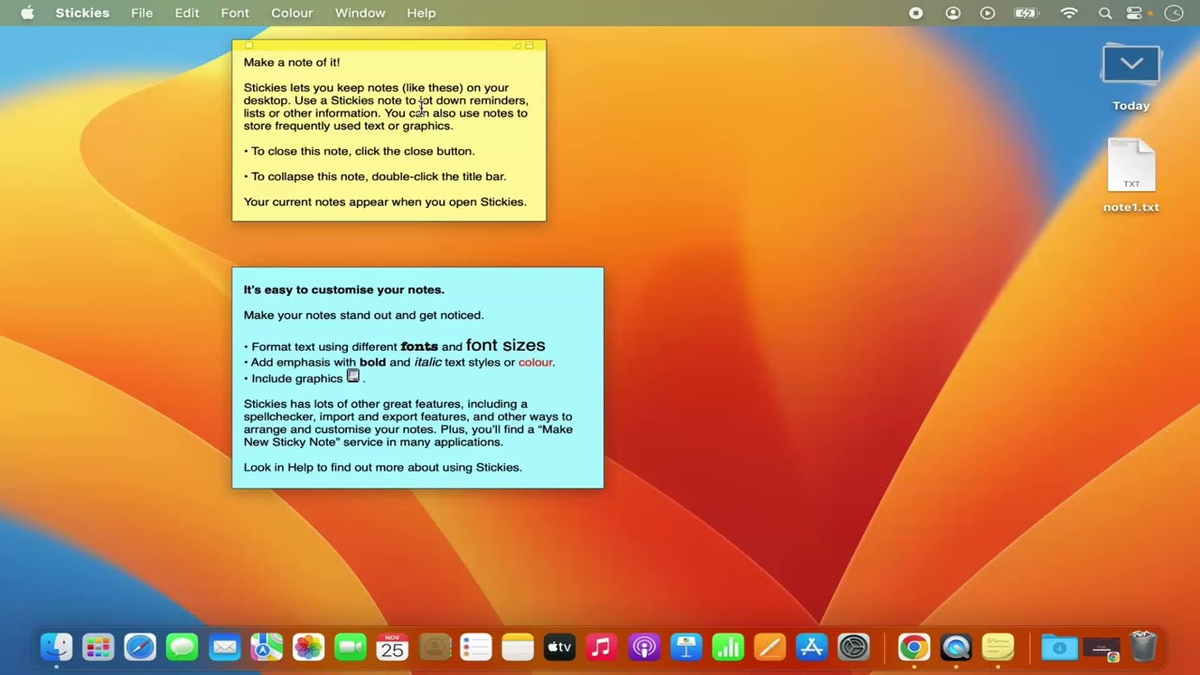Open Messages from the Dock
The width and height of the screenshot is (1200, 675).
182,647
